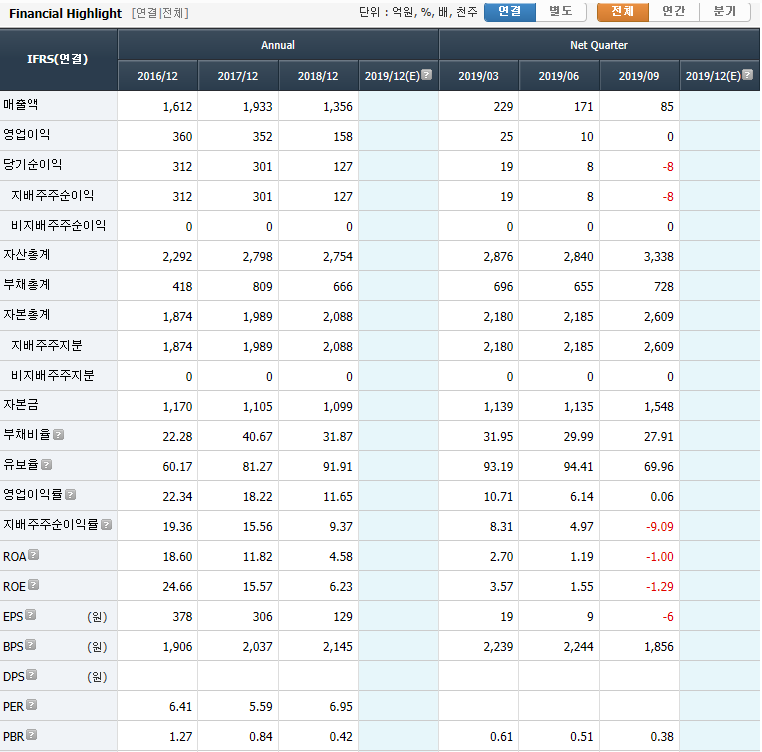Click the 2019/09 BPS value 1,856
This screenshot has height=752, width=762.
[659, 647]
